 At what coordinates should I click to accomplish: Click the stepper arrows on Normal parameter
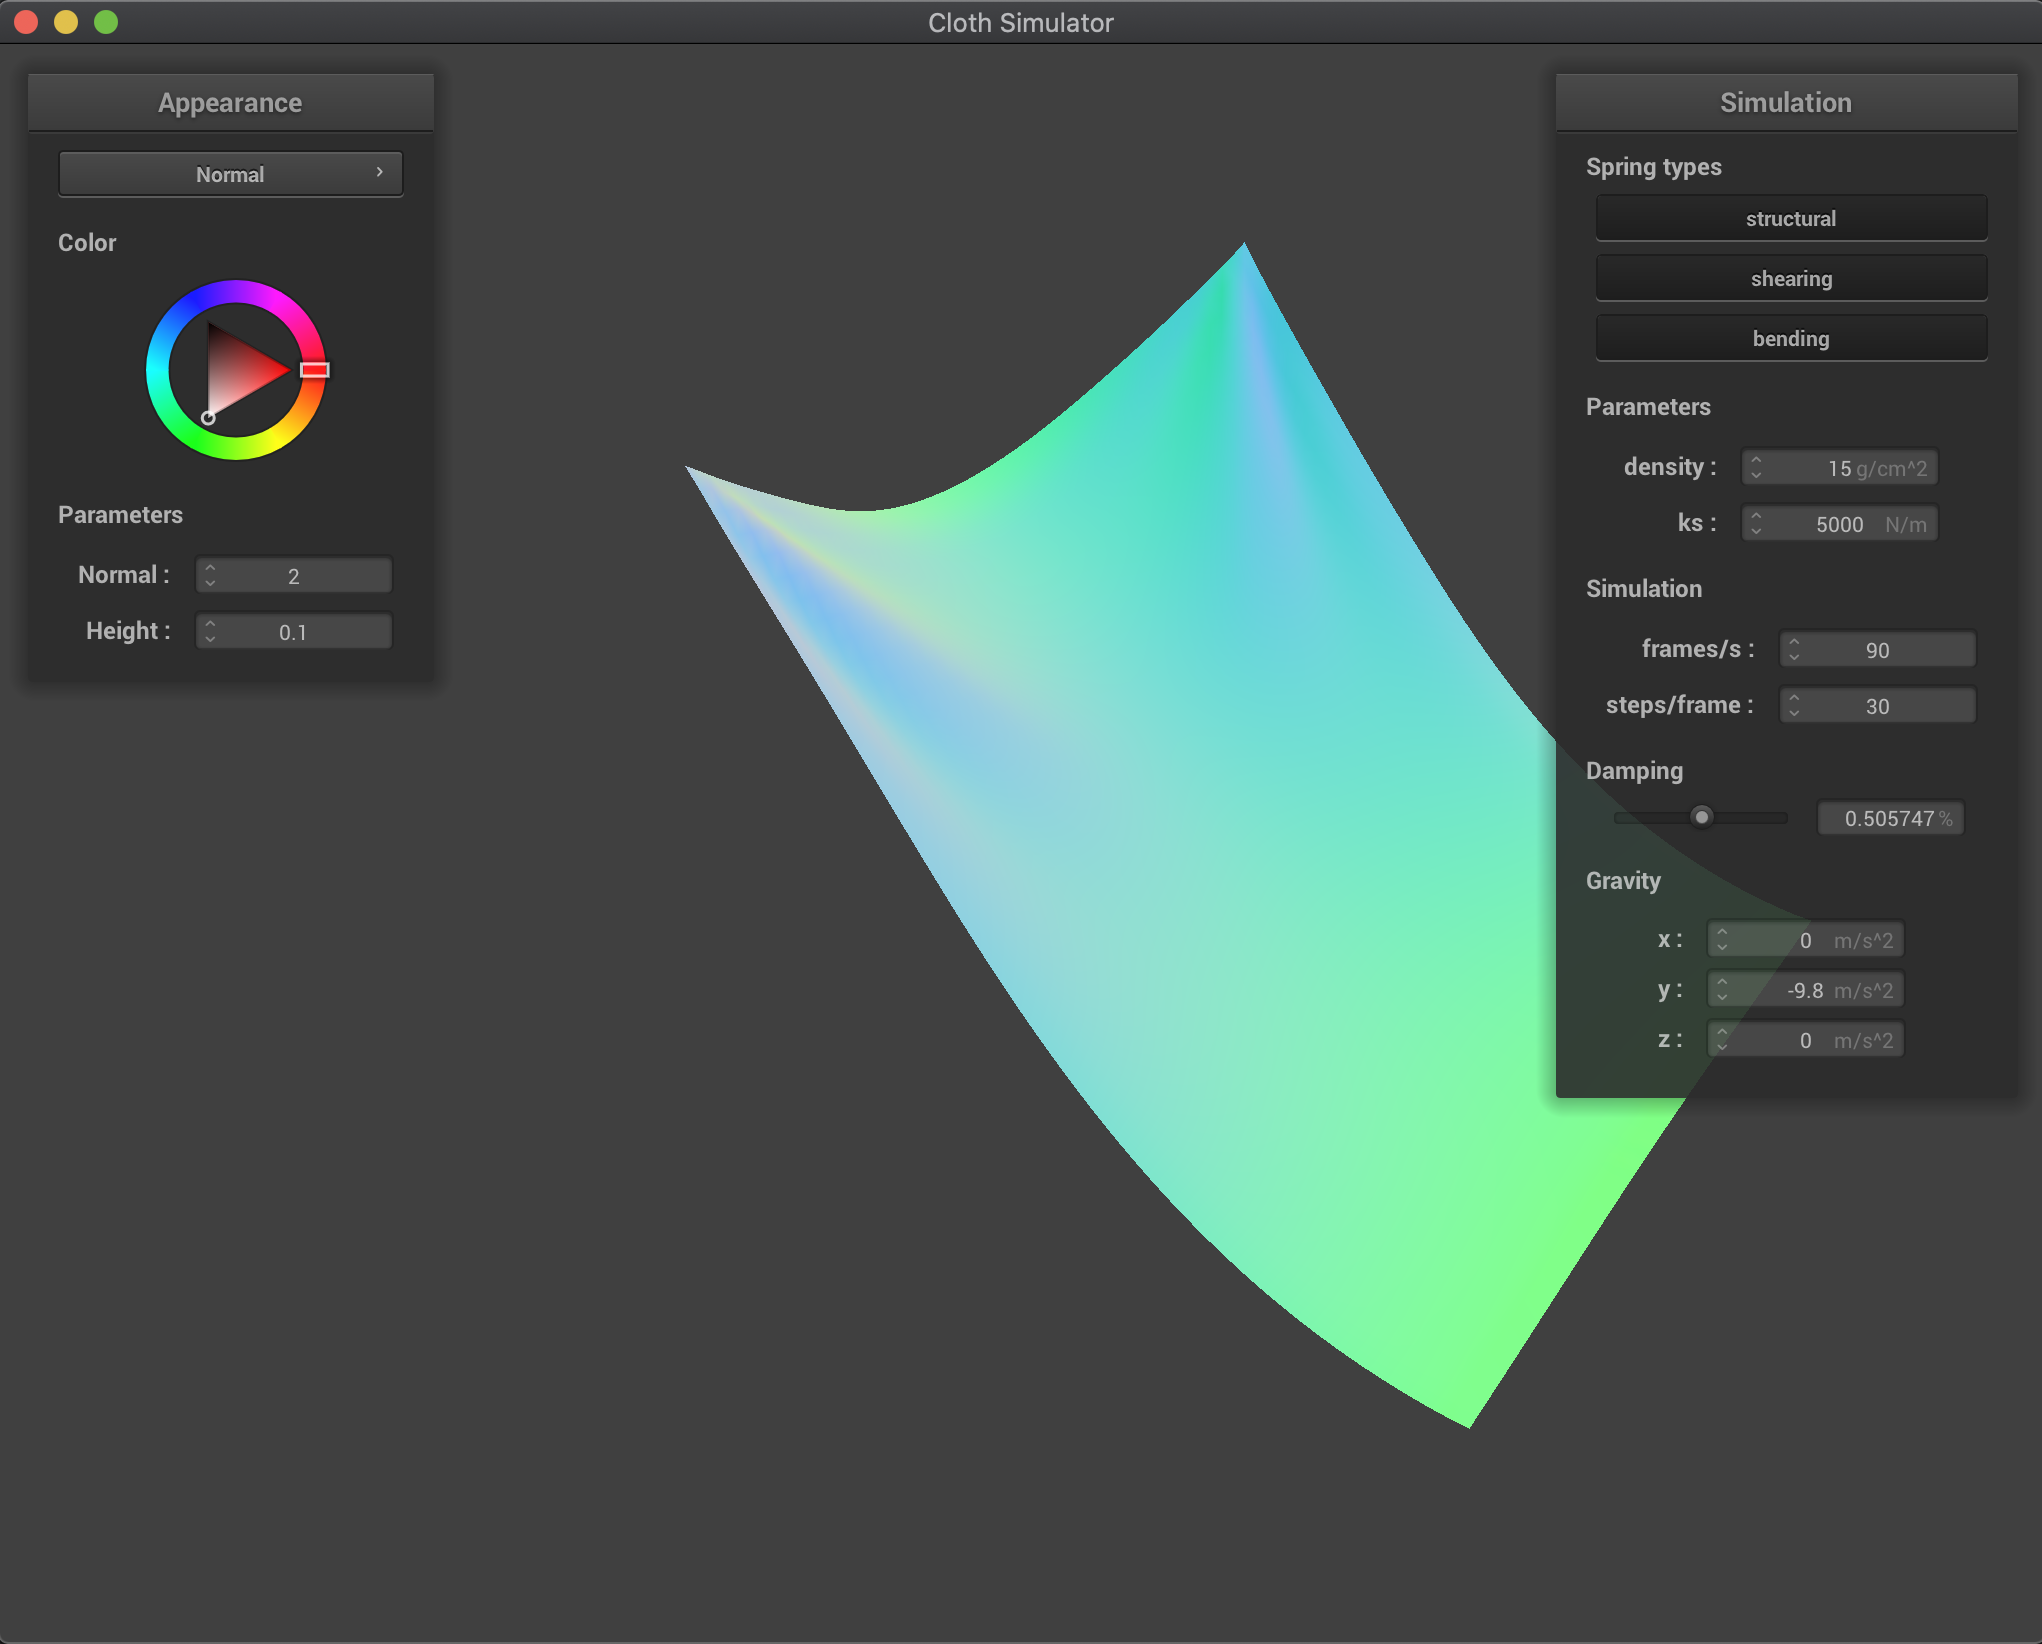coord(210,575)
